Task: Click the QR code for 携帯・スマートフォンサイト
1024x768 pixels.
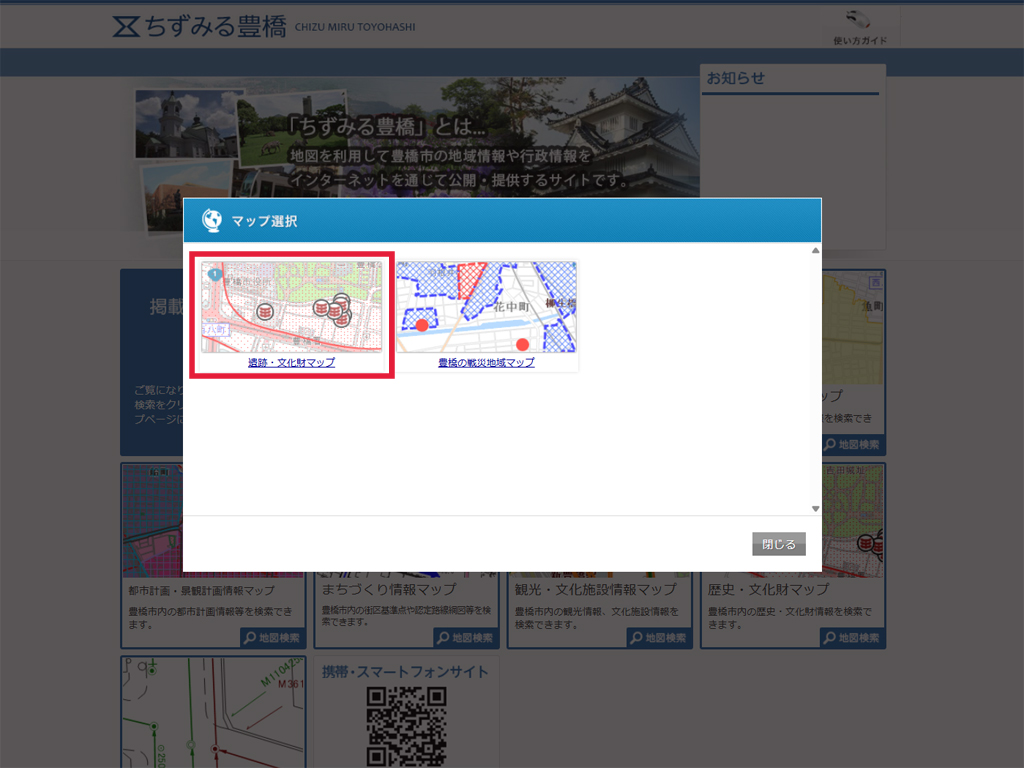Action: tap(406, 726)
